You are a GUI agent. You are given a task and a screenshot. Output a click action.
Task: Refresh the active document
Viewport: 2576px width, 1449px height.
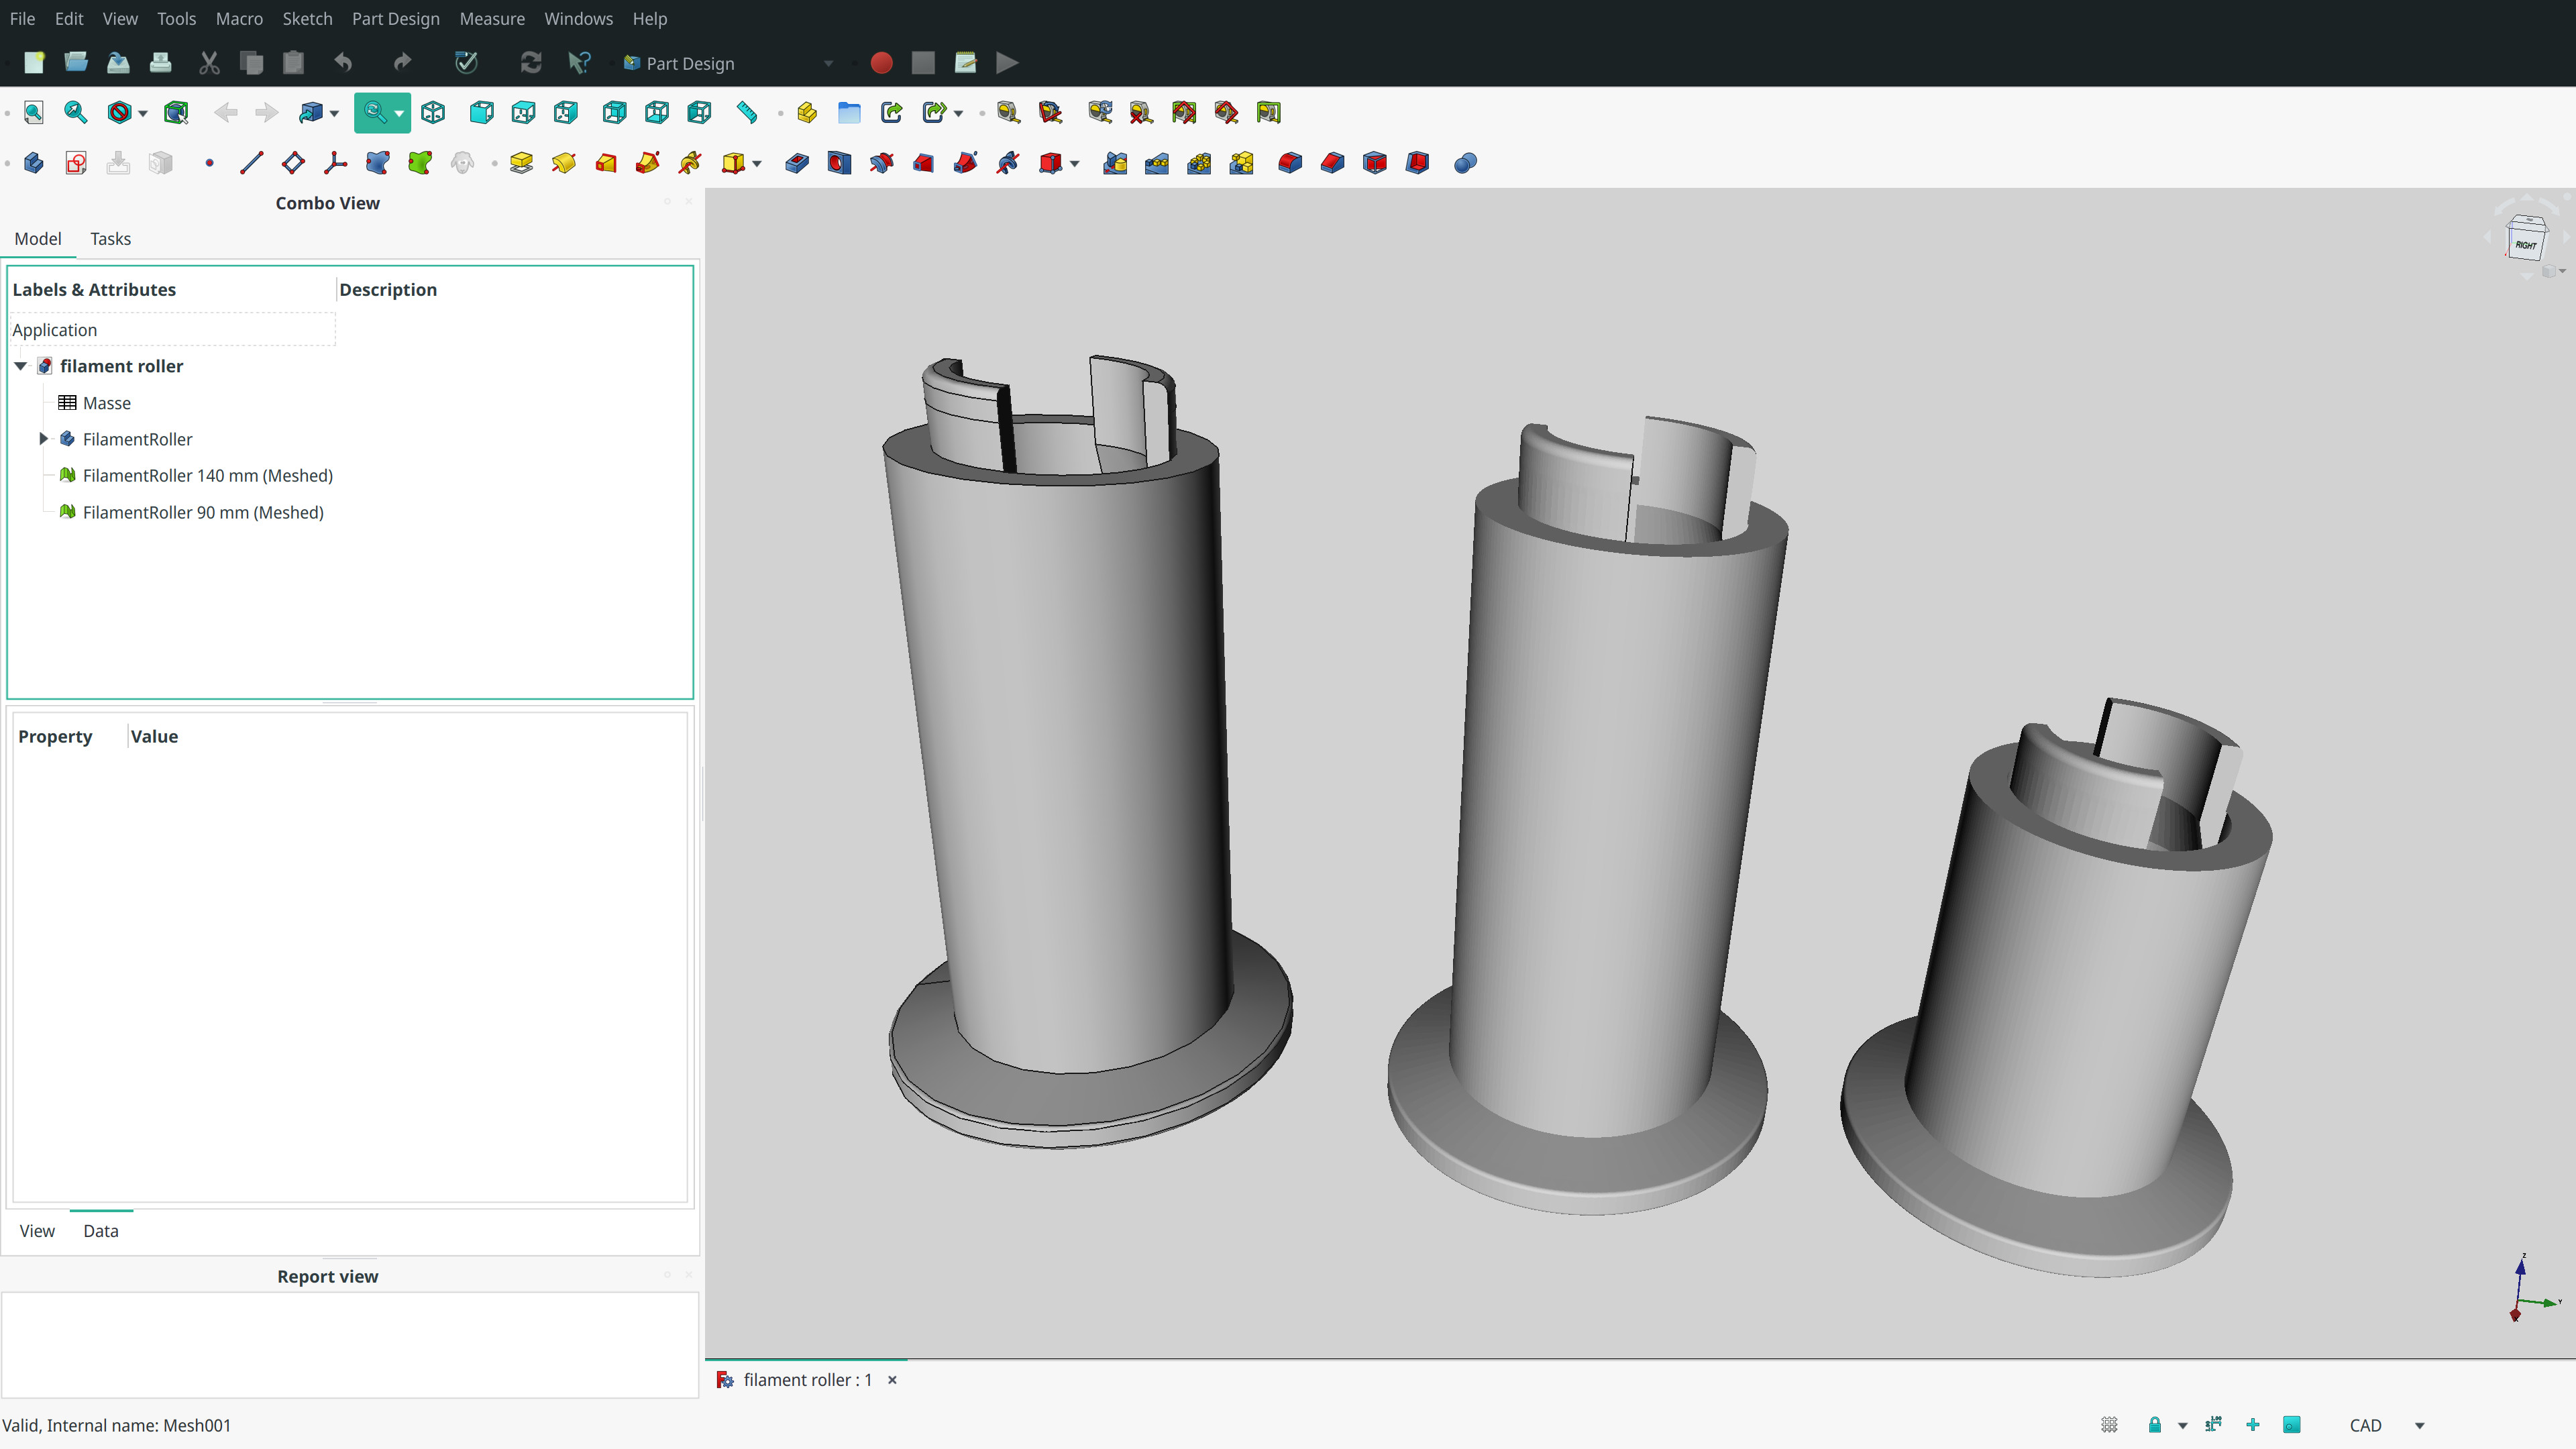point(530,63)
